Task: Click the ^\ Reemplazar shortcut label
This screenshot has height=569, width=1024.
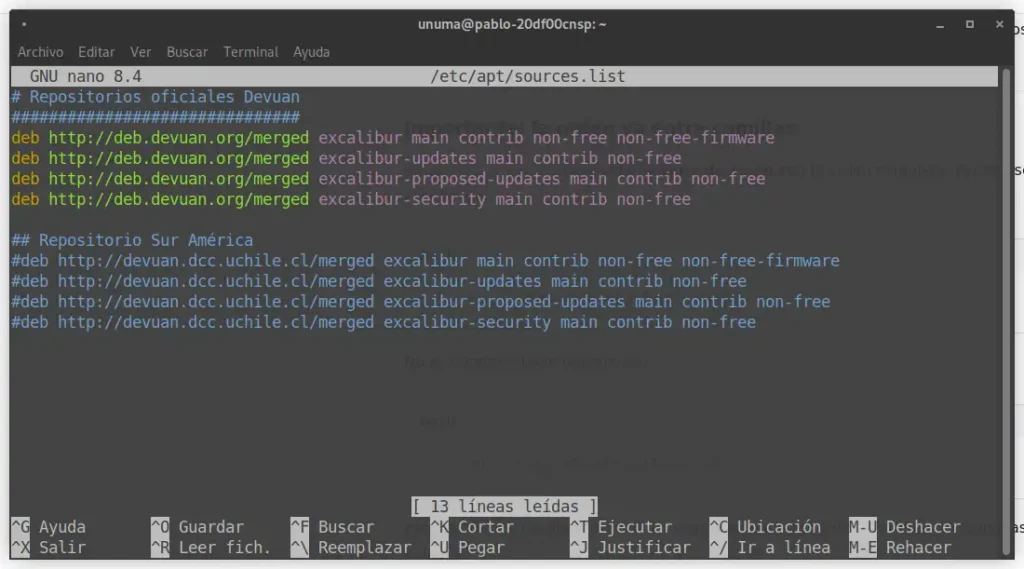Action: [351, 547]
